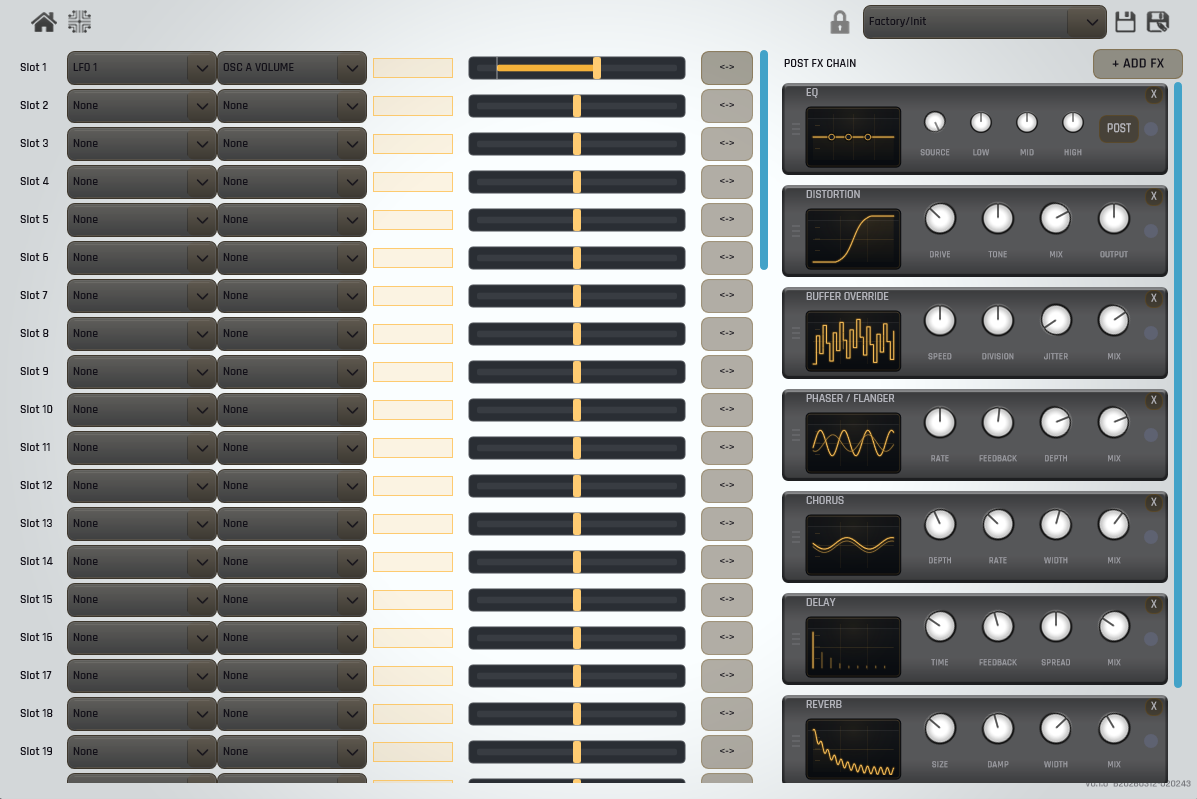The image size is (1197, 799).
Task: Click the EQ curve thumbnail in the FX chain
Action: [852, 135]
